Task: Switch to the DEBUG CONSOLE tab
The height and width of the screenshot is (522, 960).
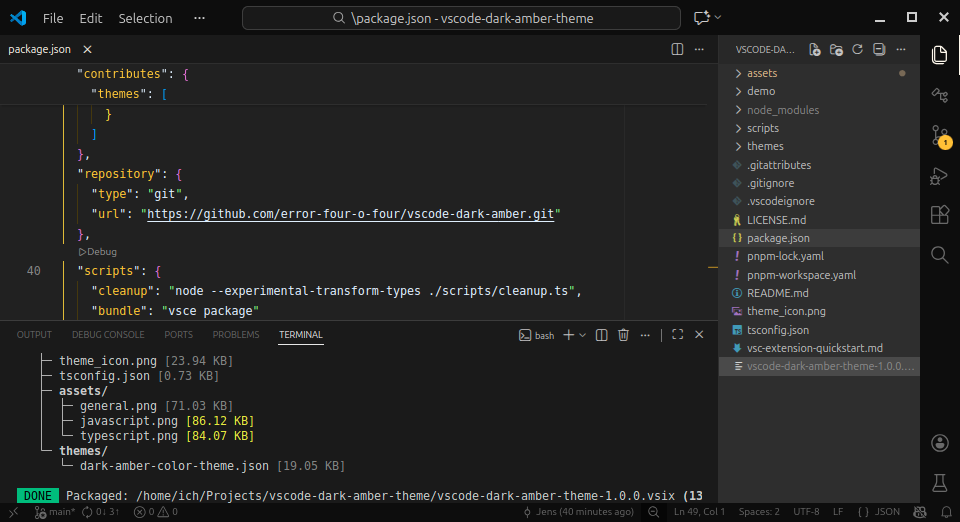Action: point(108,335)
